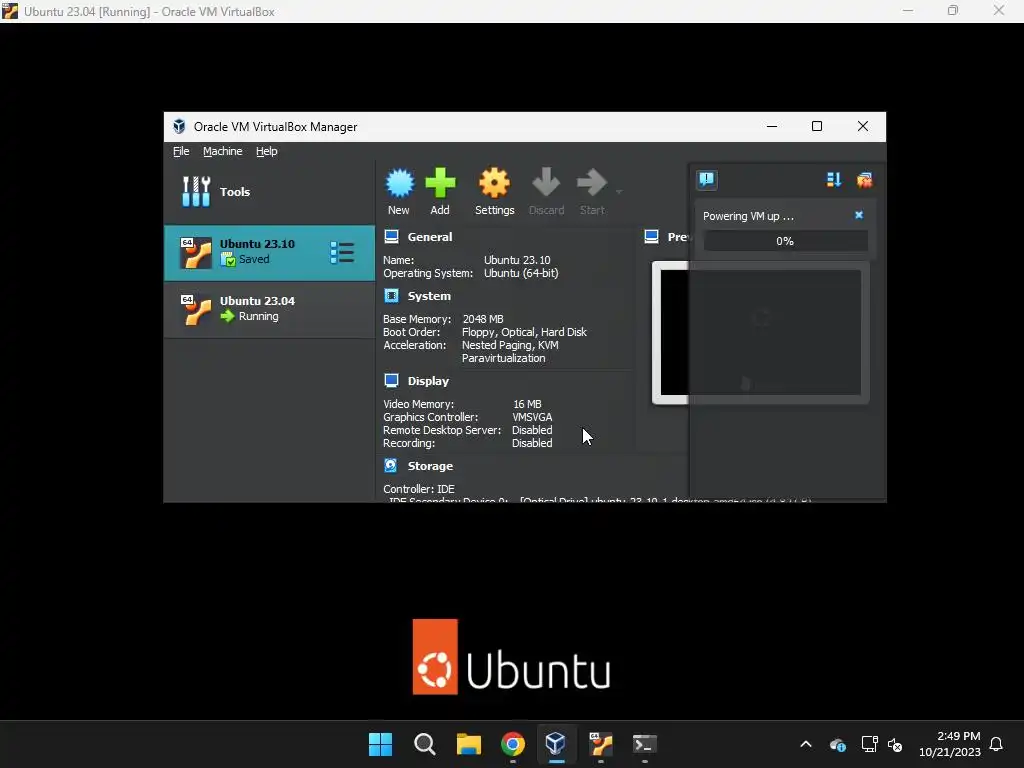The height and width of the screenshot is (768, 1024).
Task: Click the 2048 MB base memory value
Action: pos(483,319)
